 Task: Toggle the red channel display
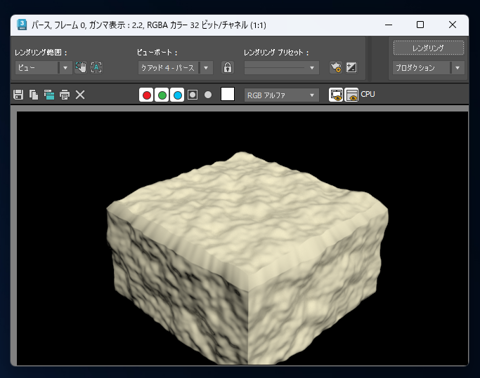146,95
